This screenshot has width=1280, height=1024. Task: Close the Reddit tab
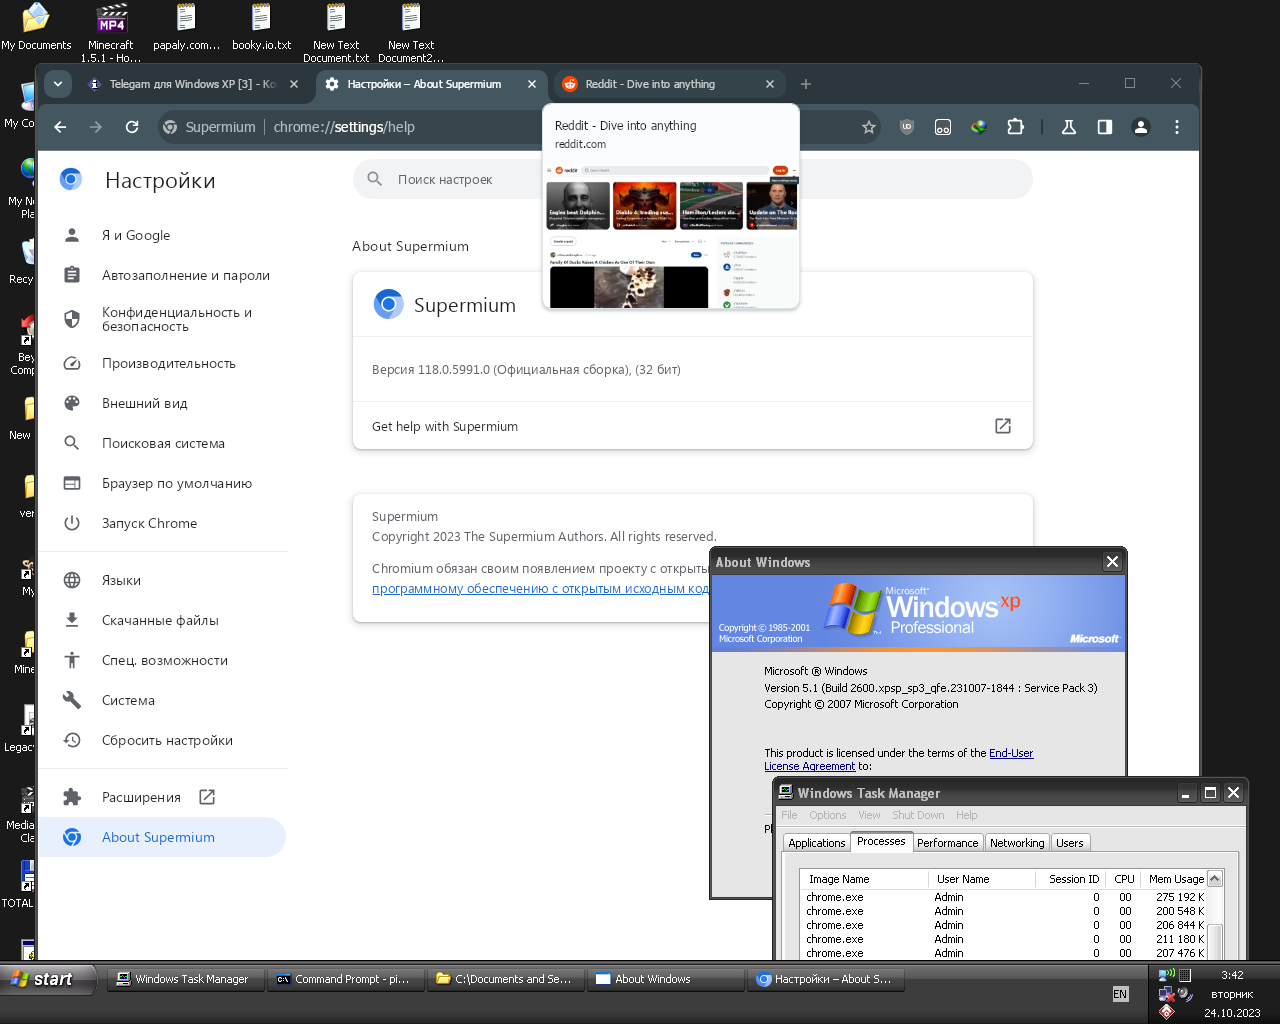coord(770,84)
